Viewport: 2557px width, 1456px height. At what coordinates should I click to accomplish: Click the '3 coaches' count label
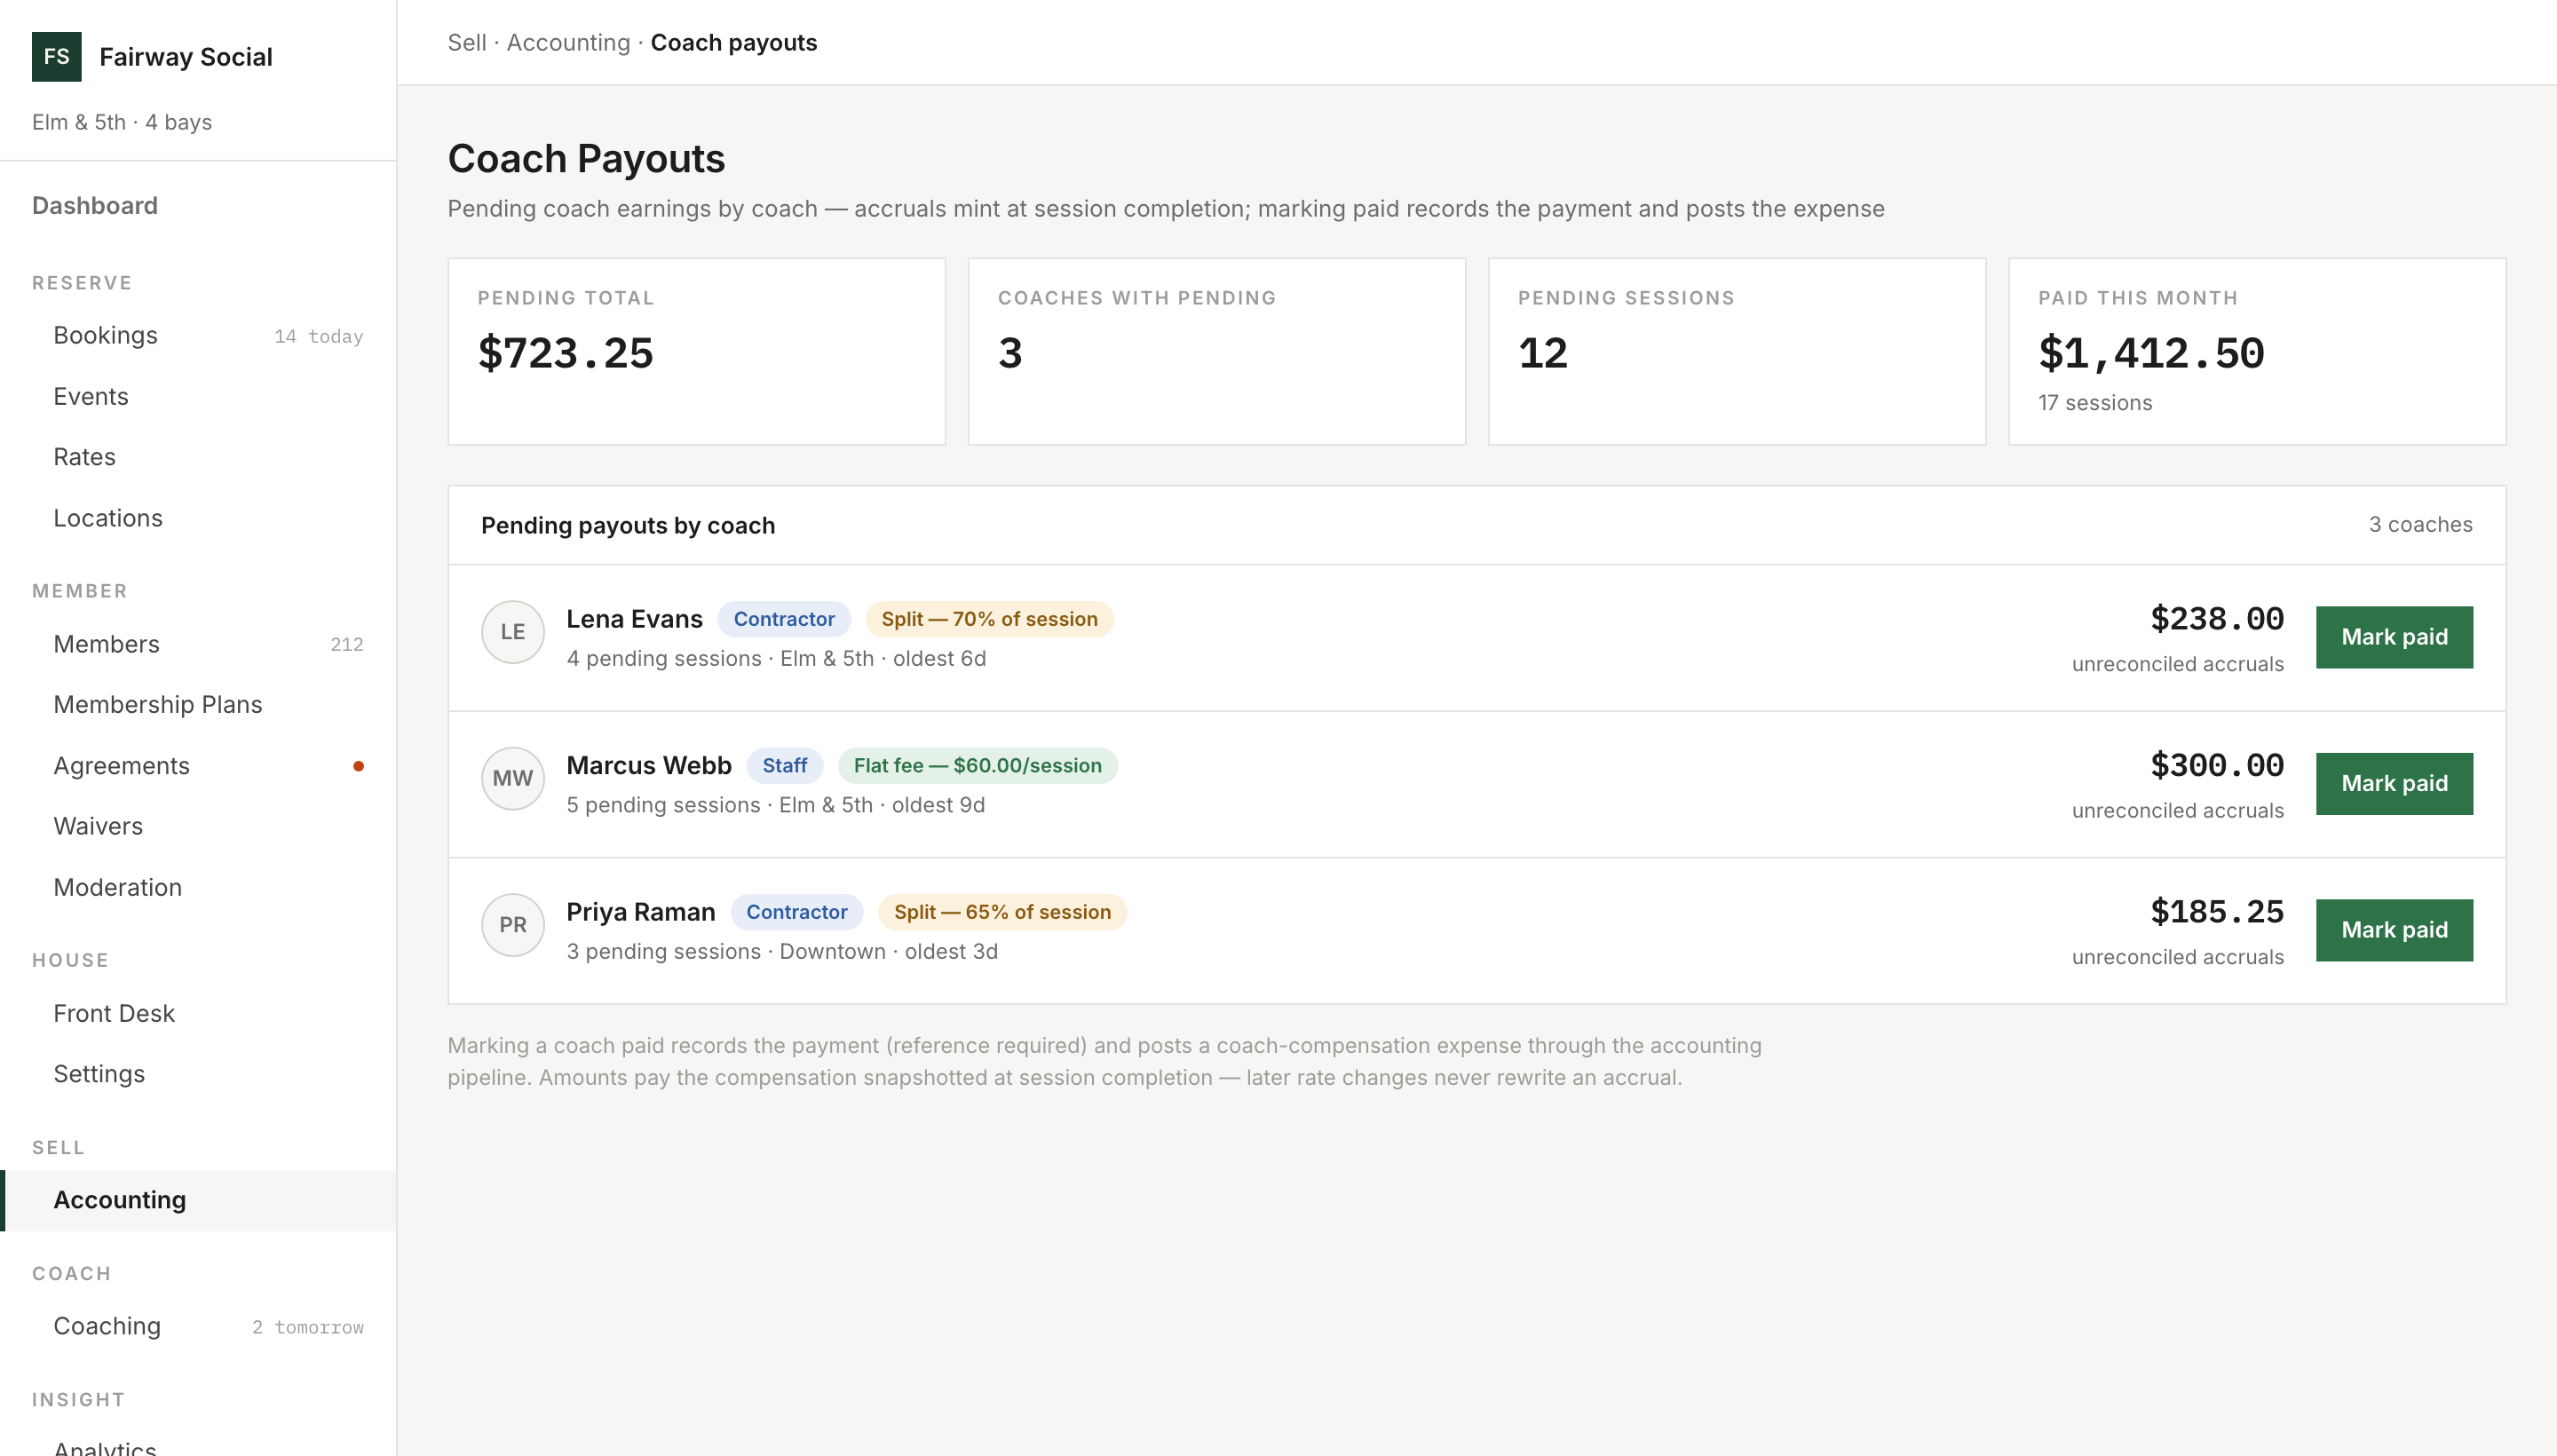click(2420, 525)
